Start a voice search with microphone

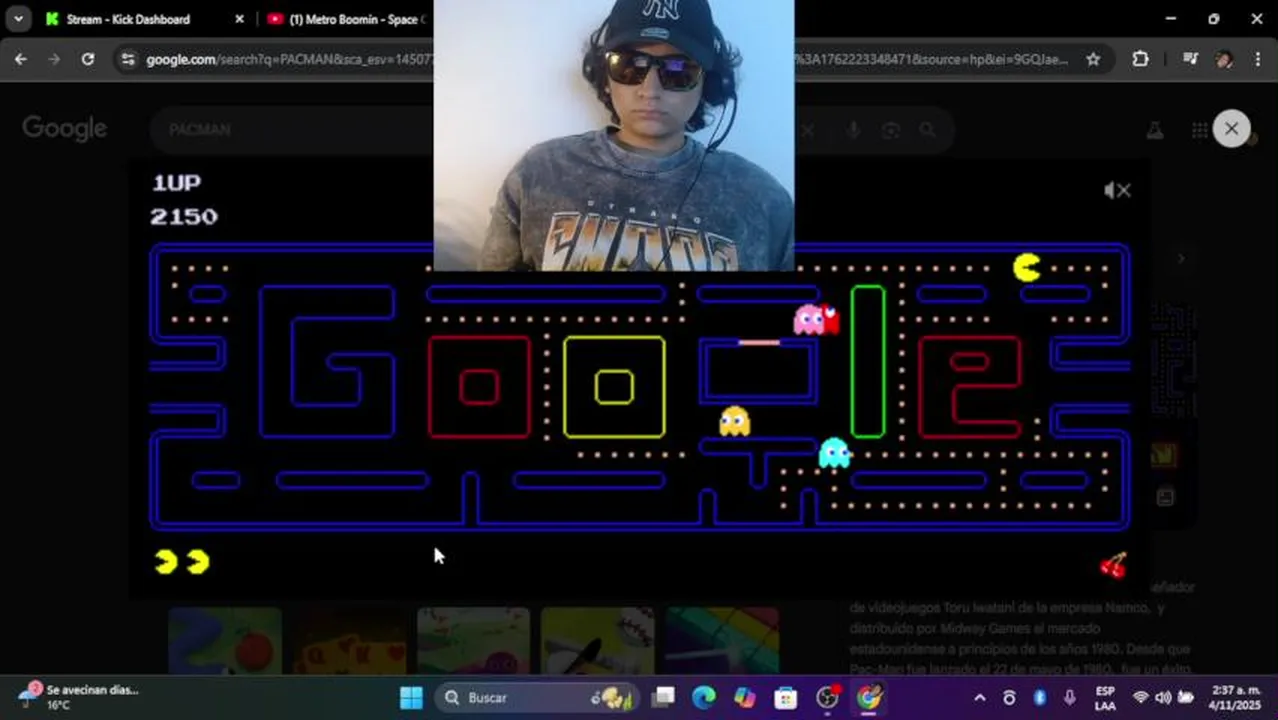[x=853, y=130]
